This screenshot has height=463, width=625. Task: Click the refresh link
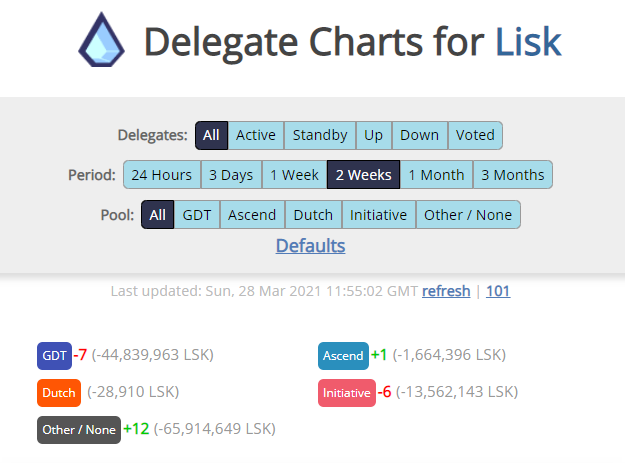(446, 291)
